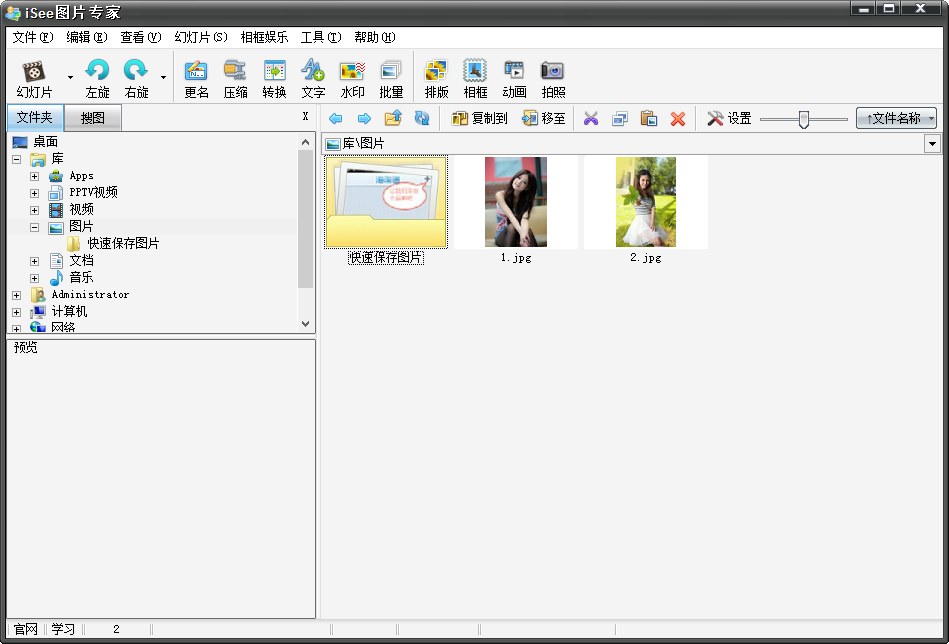This screenshot has width=949, height=644.
Task: Delete selection with the red X icon
Action: coord(678,119)
